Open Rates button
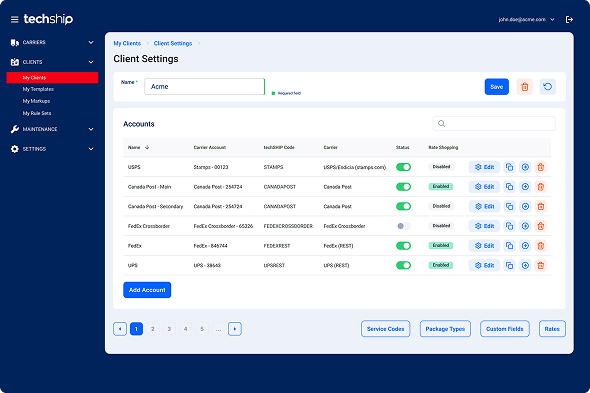 click(552, 329)
